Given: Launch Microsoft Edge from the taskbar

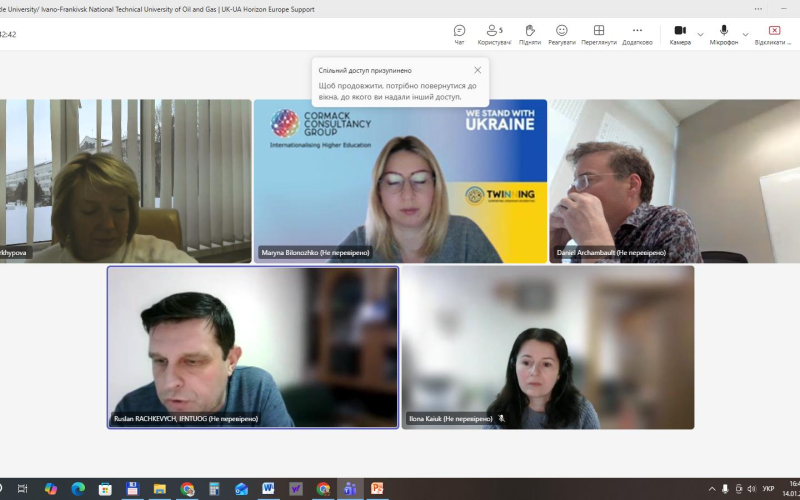Looking at the screenshot, I should [78, 489].
